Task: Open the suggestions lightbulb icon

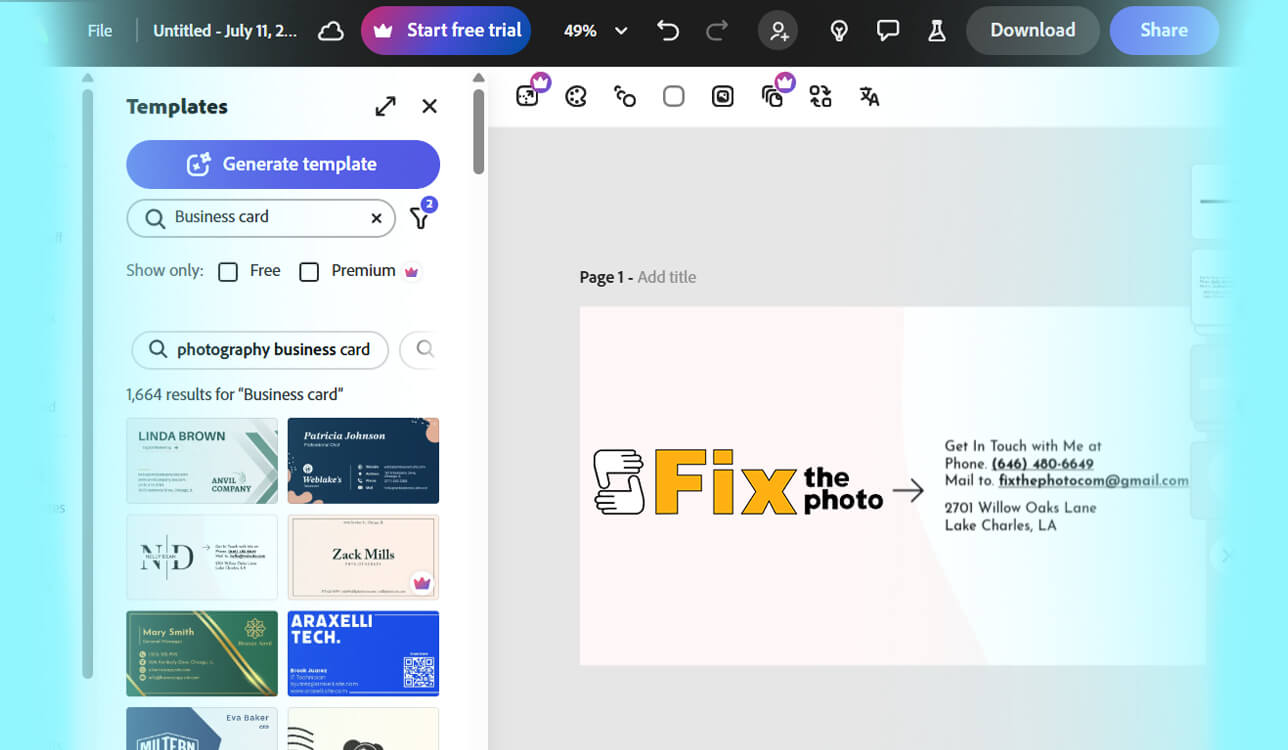Action: [x=838, y=30]
